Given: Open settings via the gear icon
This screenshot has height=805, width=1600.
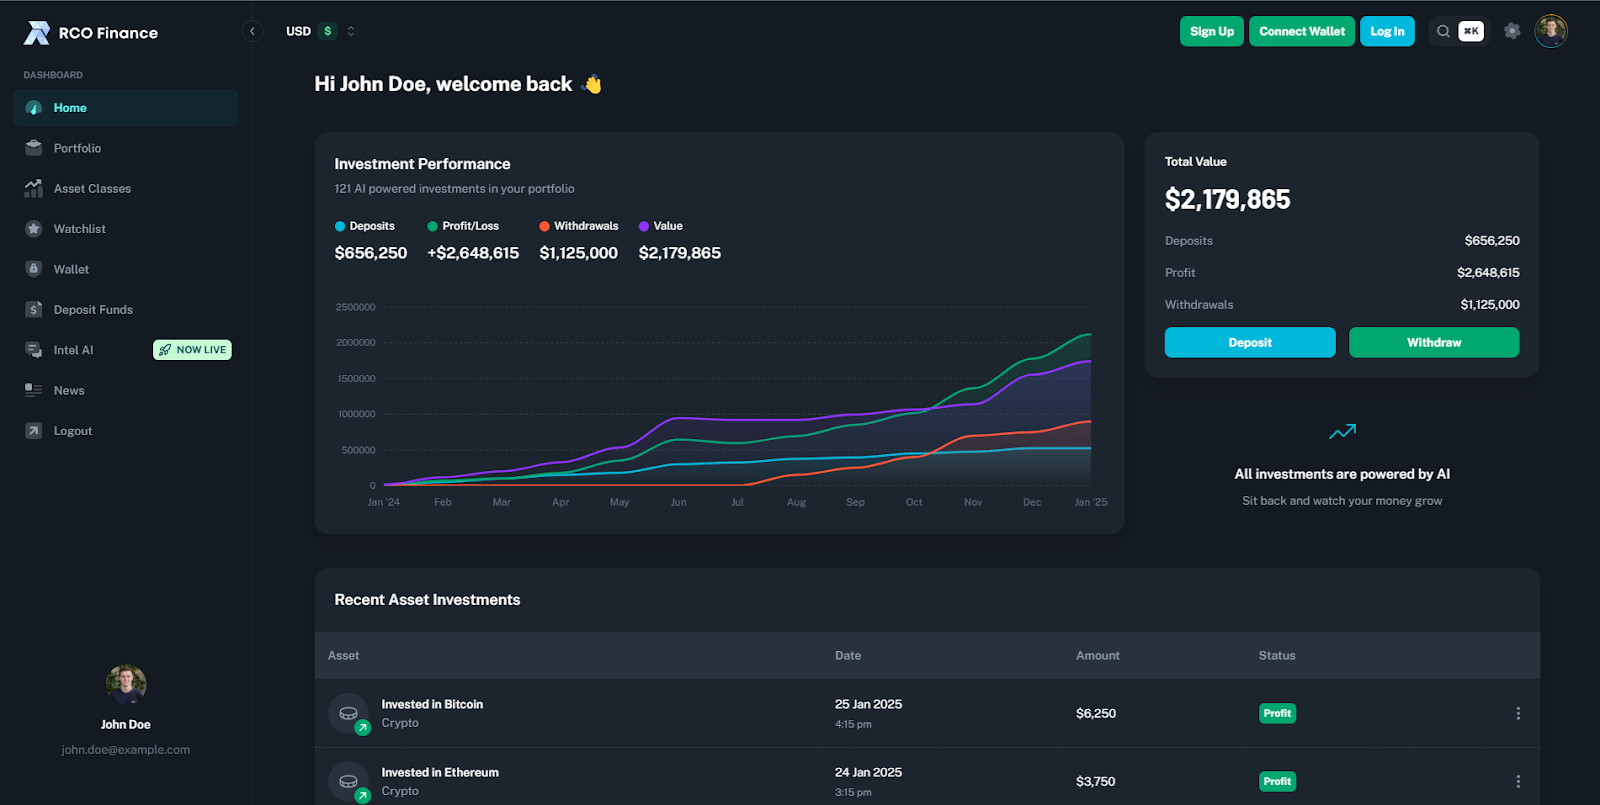Looking at the screenshot, I should [1512, 31].
